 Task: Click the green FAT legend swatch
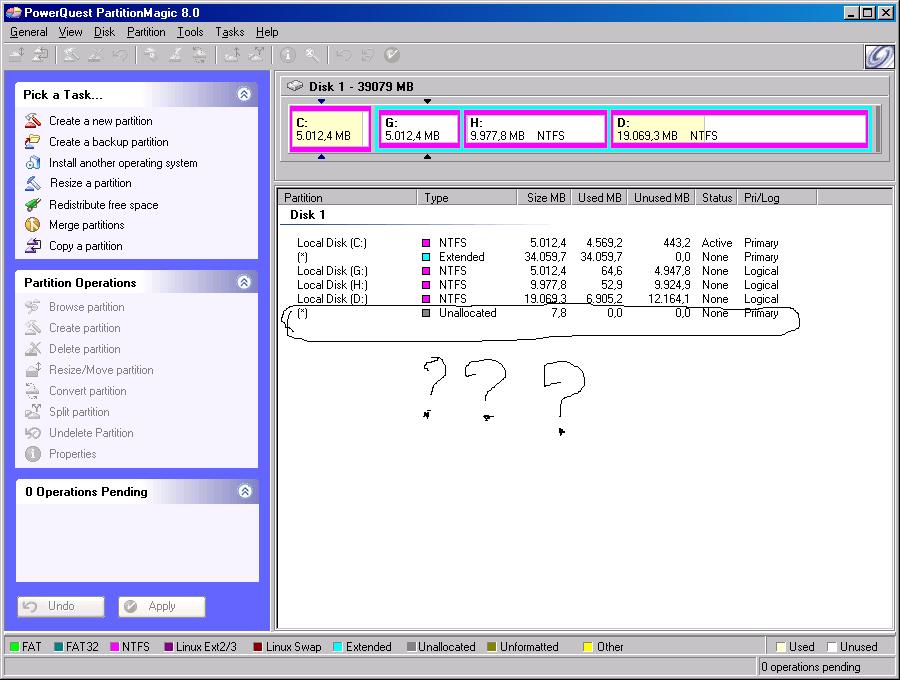(x=15, y=647)
